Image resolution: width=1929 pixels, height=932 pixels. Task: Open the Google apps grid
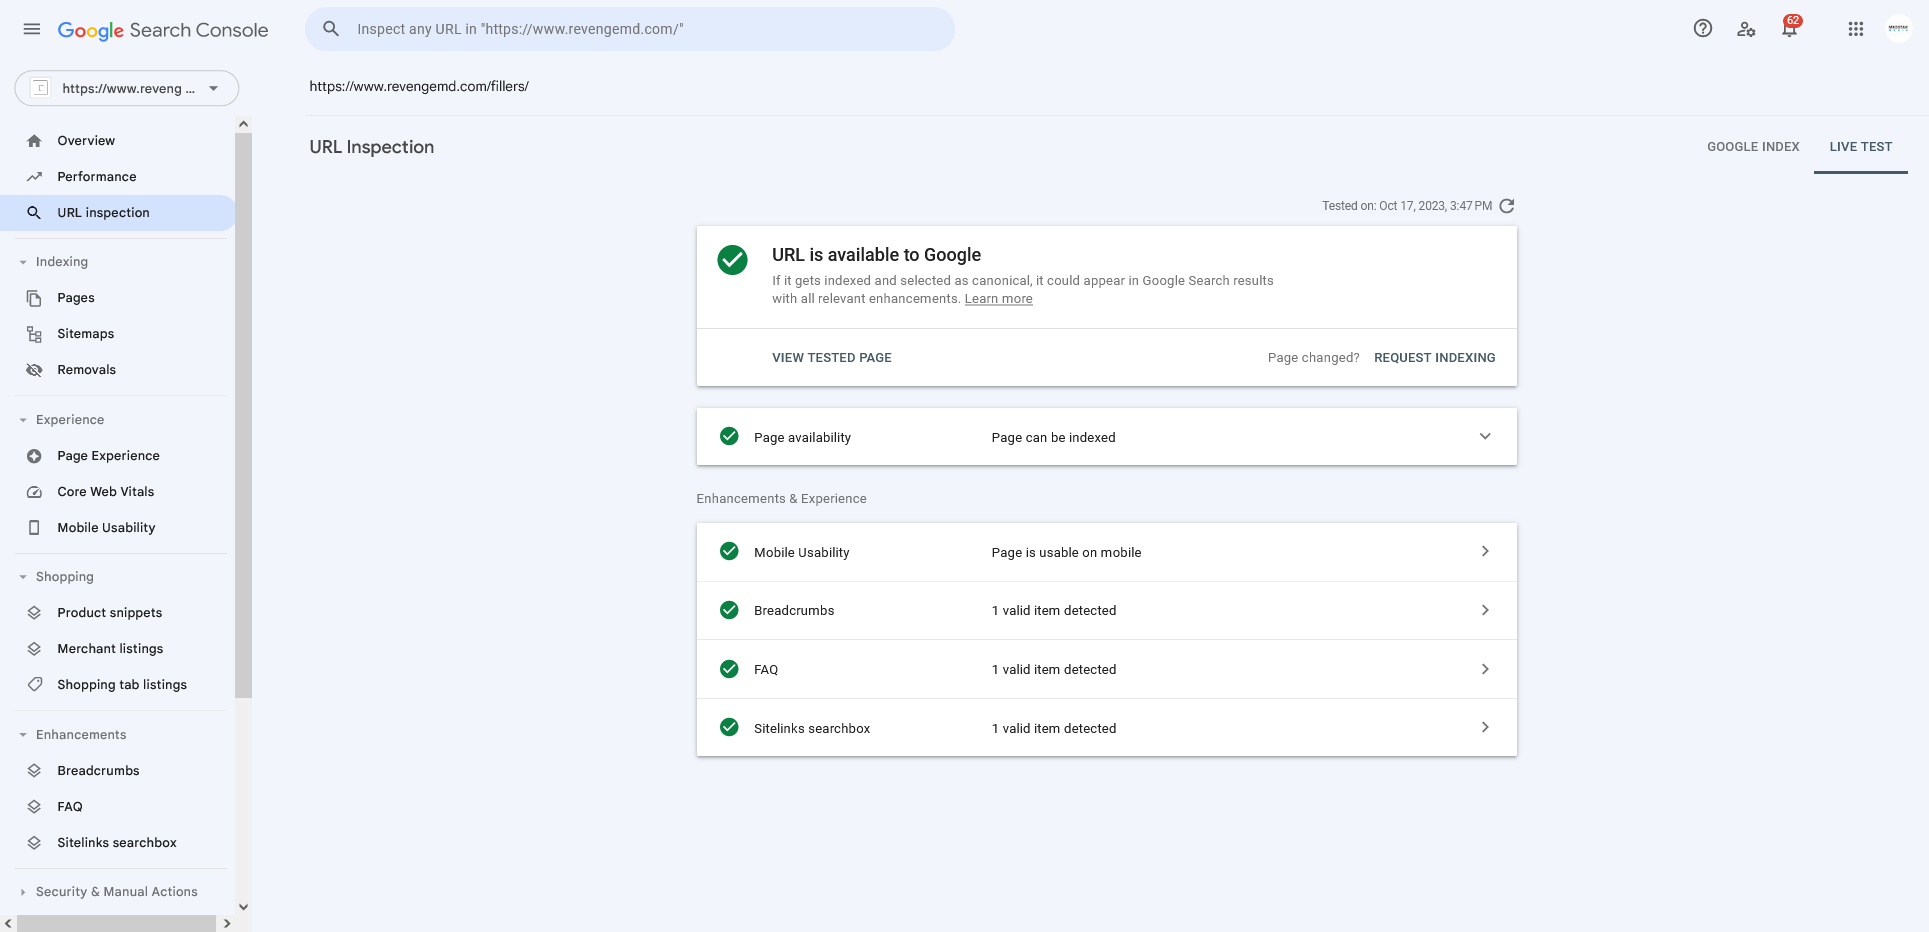click(1856, 29)
